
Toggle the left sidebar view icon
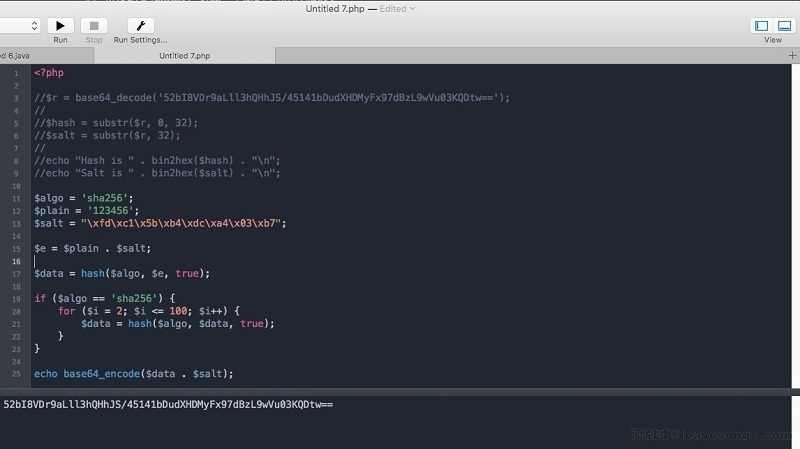(761, 25)
